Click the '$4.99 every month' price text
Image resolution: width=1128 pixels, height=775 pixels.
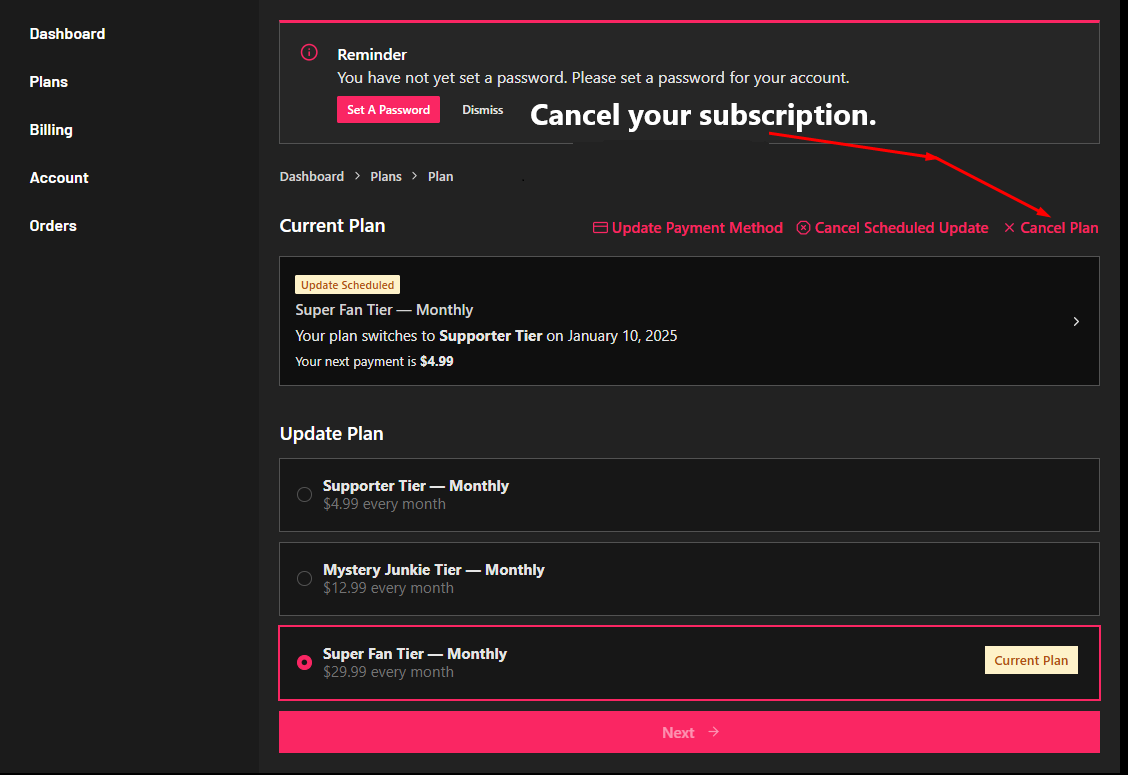coord(384,504)
